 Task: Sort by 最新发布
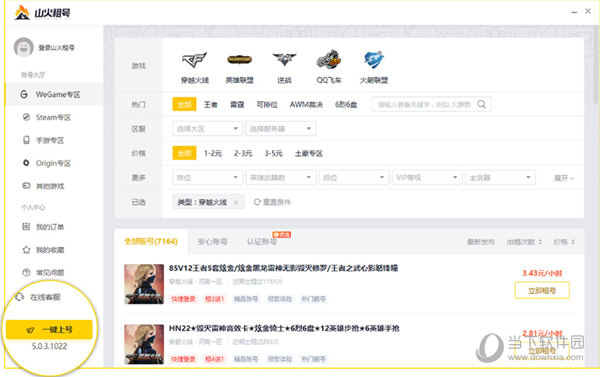pos(481,242)
